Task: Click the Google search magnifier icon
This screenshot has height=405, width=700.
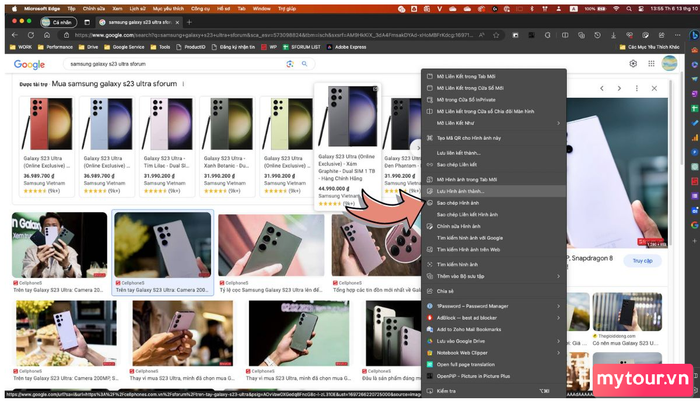Action: (x=304, y=64)
